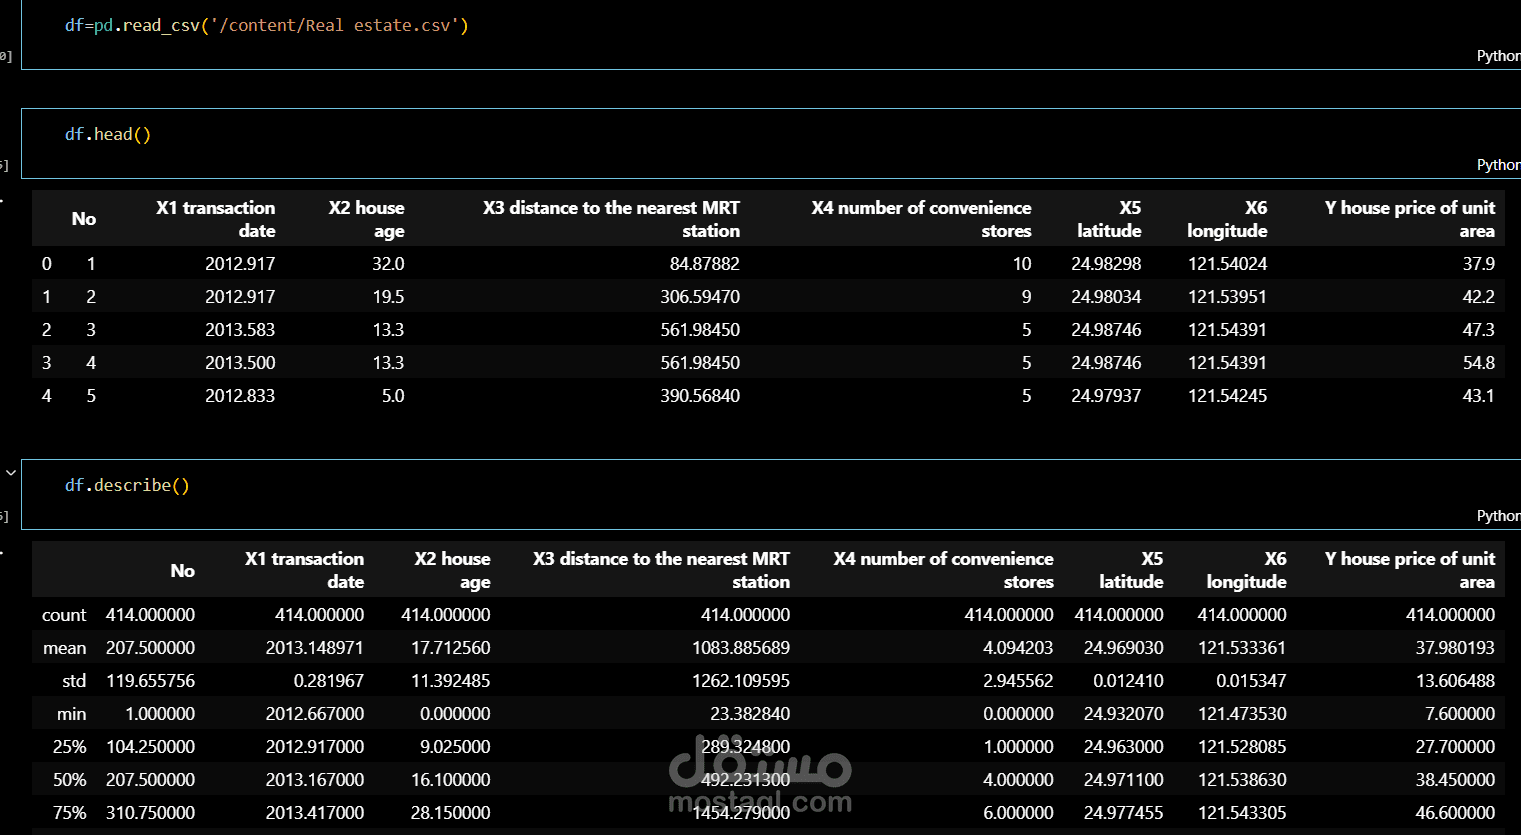Select mean stores value 4.094203
The width and height of the screenshot is (1521, 835).
[x=1018, y=648]
